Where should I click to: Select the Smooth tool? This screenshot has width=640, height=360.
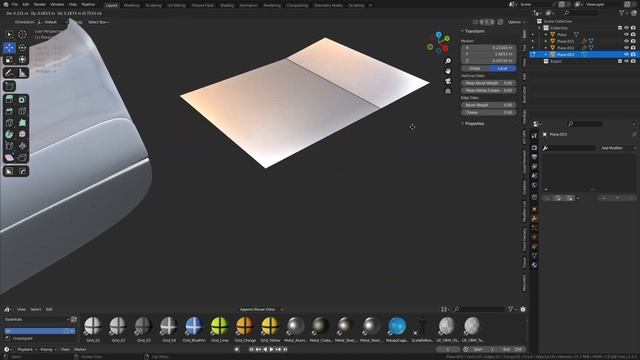click(x=22, y=134)
